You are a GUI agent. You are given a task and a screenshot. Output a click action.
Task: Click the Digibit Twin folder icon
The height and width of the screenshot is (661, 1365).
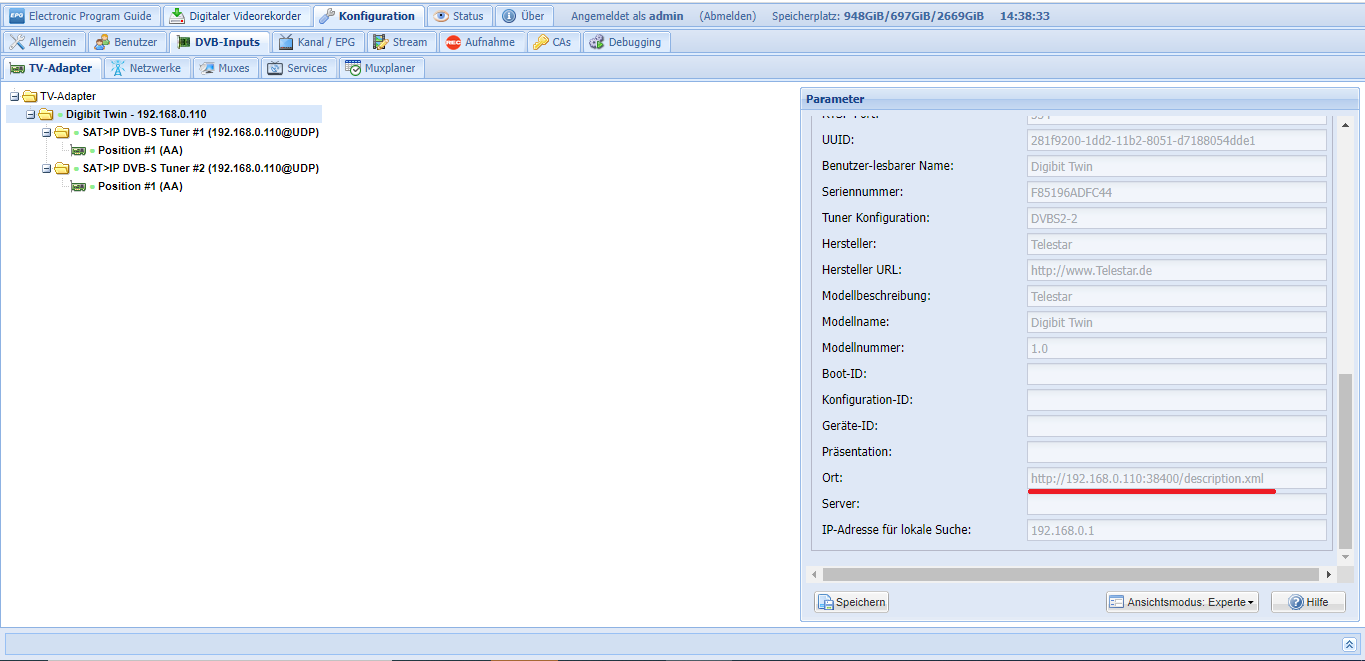[x=46, y=114]
